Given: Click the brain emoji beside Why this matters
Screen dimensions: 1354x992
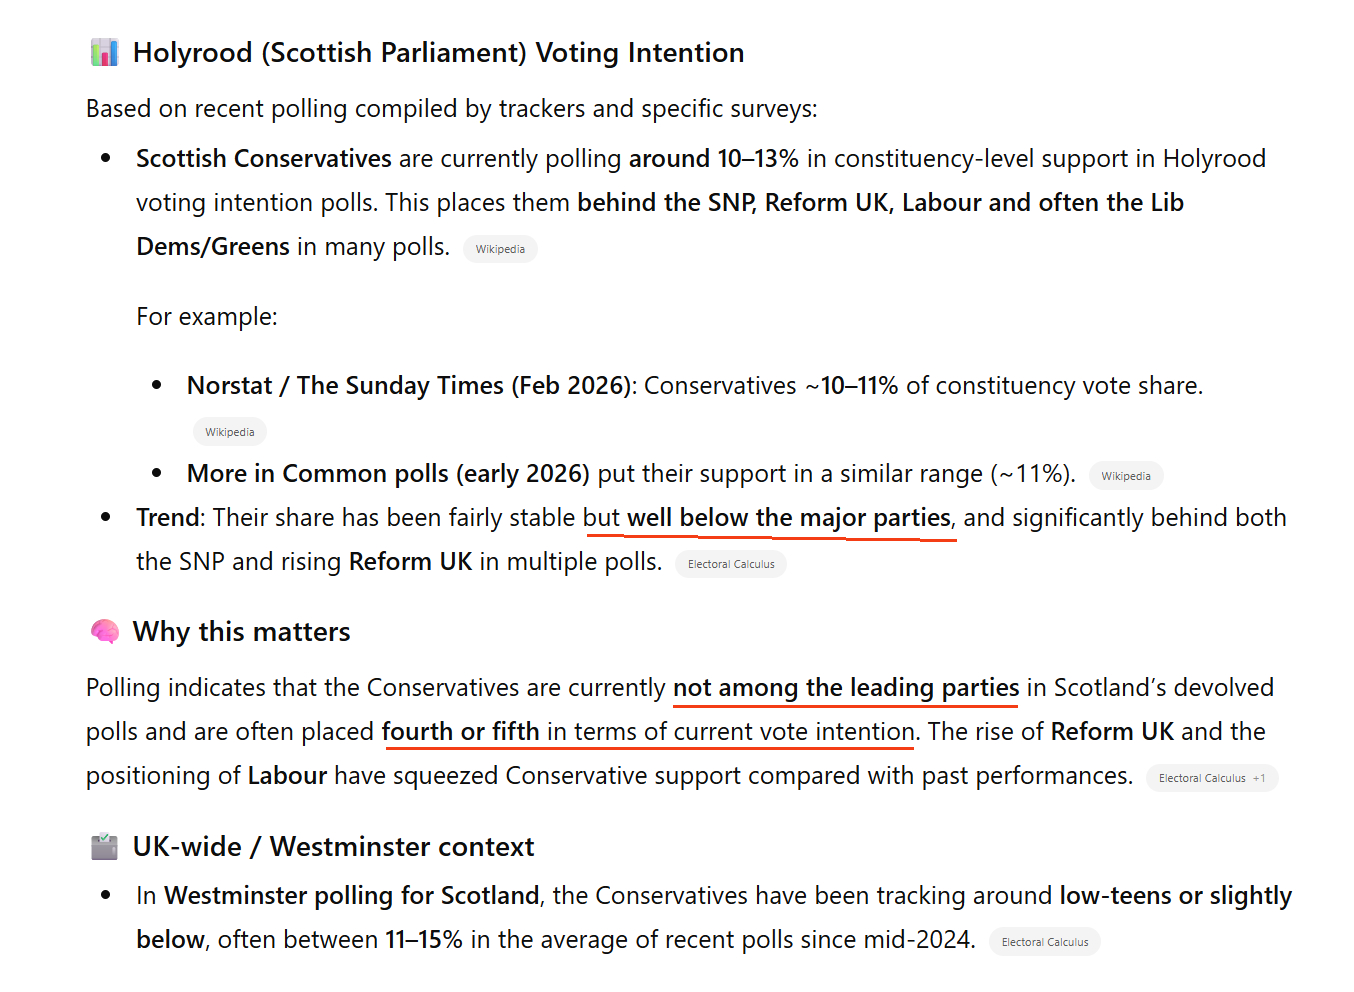Looking at the screenshot, I should (x=105, y=631).
